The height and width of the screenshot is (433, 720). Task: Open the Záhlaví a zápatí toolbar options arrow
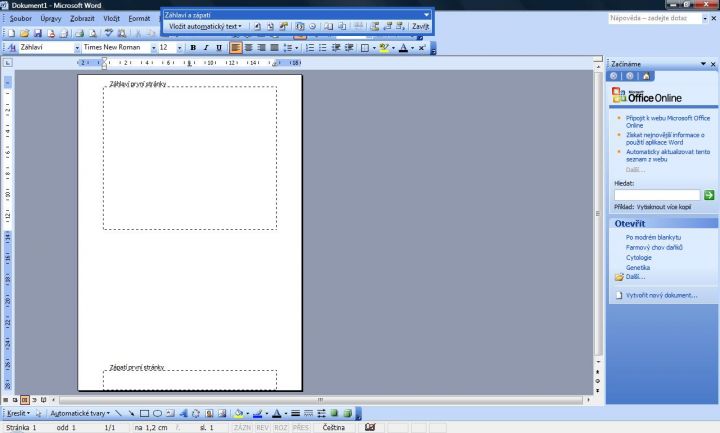pos(426,15)
